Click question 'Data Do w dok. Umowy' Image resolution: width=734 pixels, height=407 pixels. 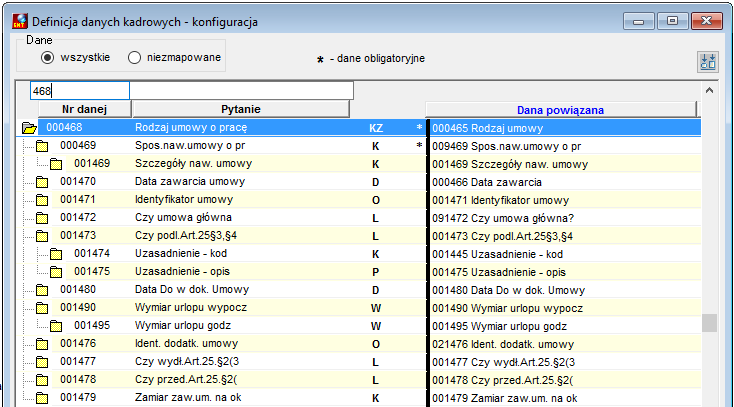click(x=192, y=289)
